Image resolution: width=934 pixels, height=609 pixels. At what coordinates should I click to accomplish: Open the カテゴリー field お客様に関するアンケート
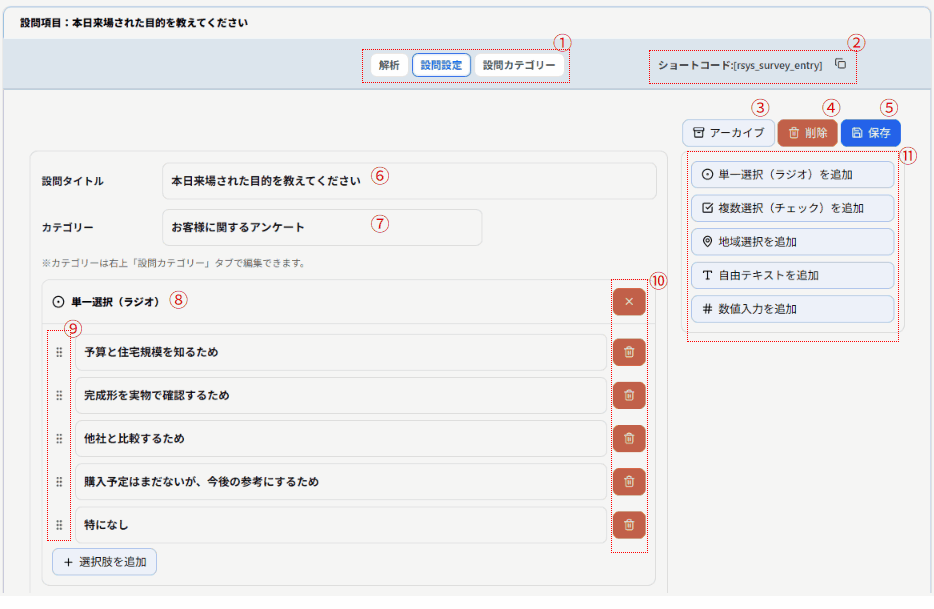(321, 227)
